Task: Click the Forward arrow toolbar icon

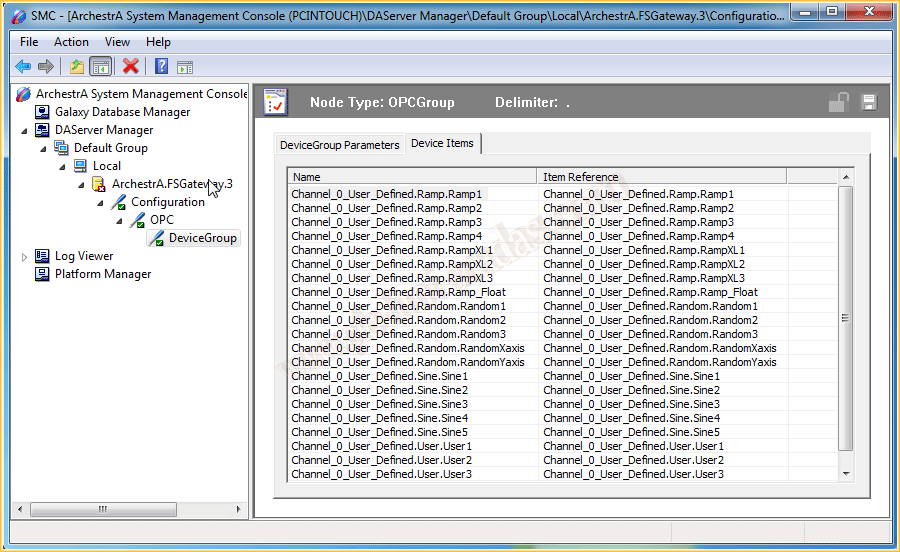Action: tap(45, 67)
